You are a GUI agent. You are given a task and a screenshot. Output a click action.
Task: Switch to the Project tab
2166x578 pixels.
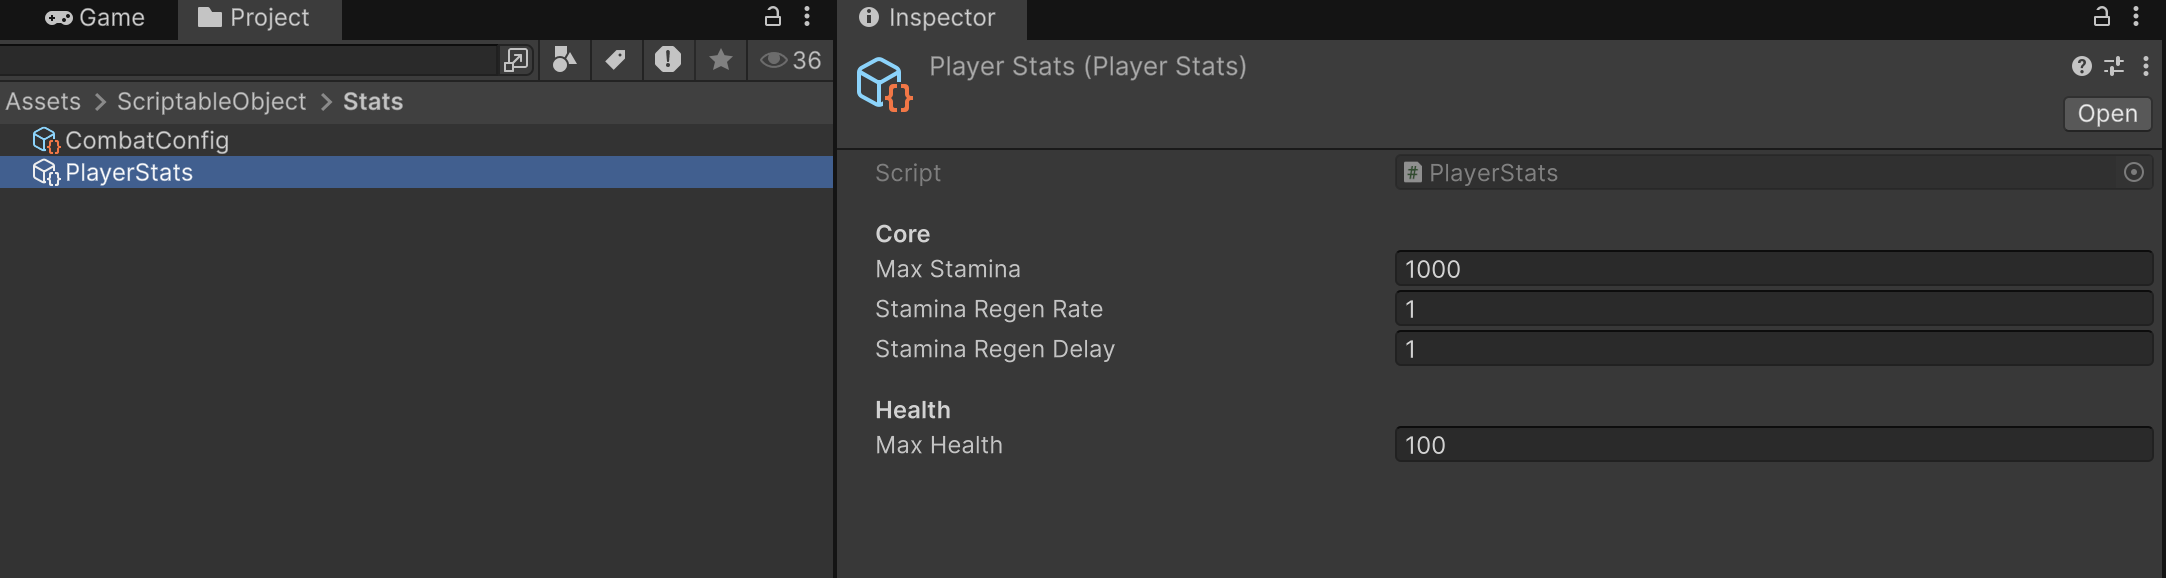pyautogui.click(x=255, y=18)
